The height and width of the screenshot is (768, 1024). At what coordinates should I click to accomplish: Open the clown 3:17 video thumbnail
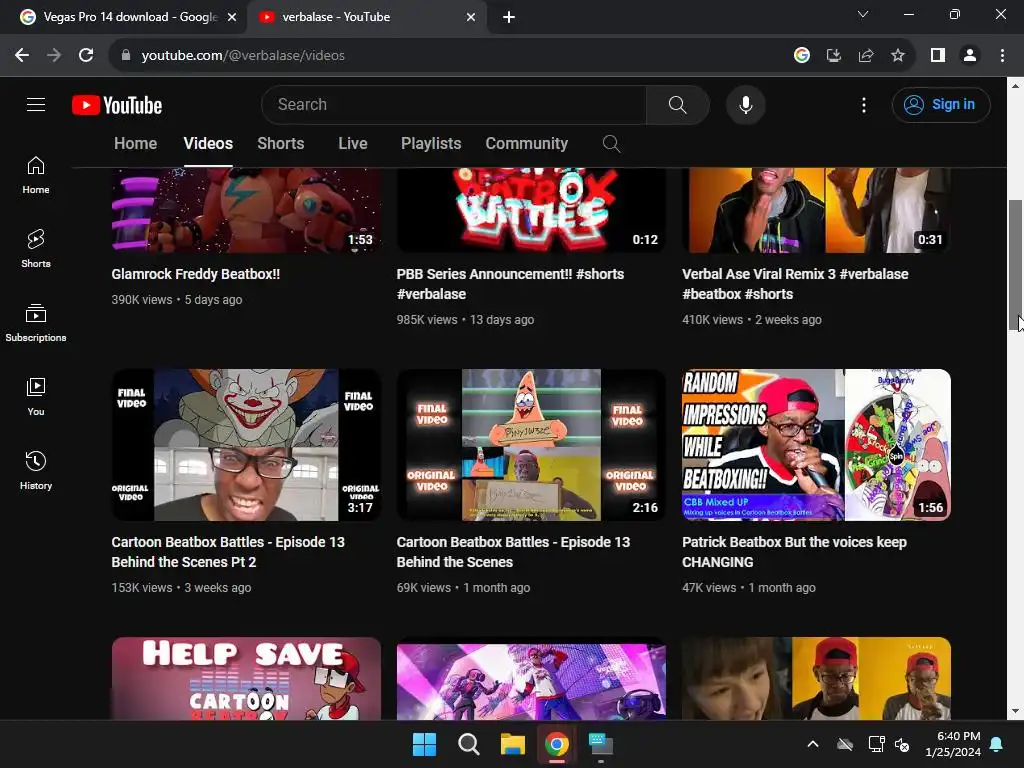click(246, 445)
